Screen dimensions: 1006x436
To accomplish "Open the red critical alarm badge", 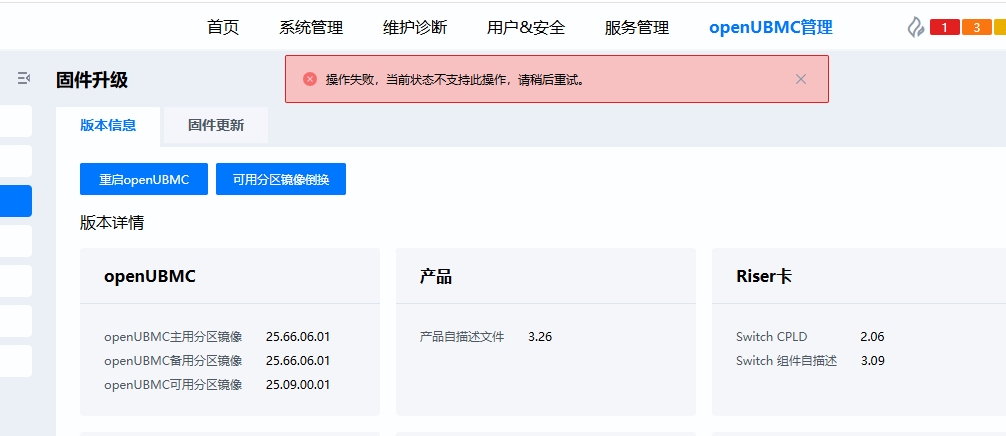I will tap(945, 27).
